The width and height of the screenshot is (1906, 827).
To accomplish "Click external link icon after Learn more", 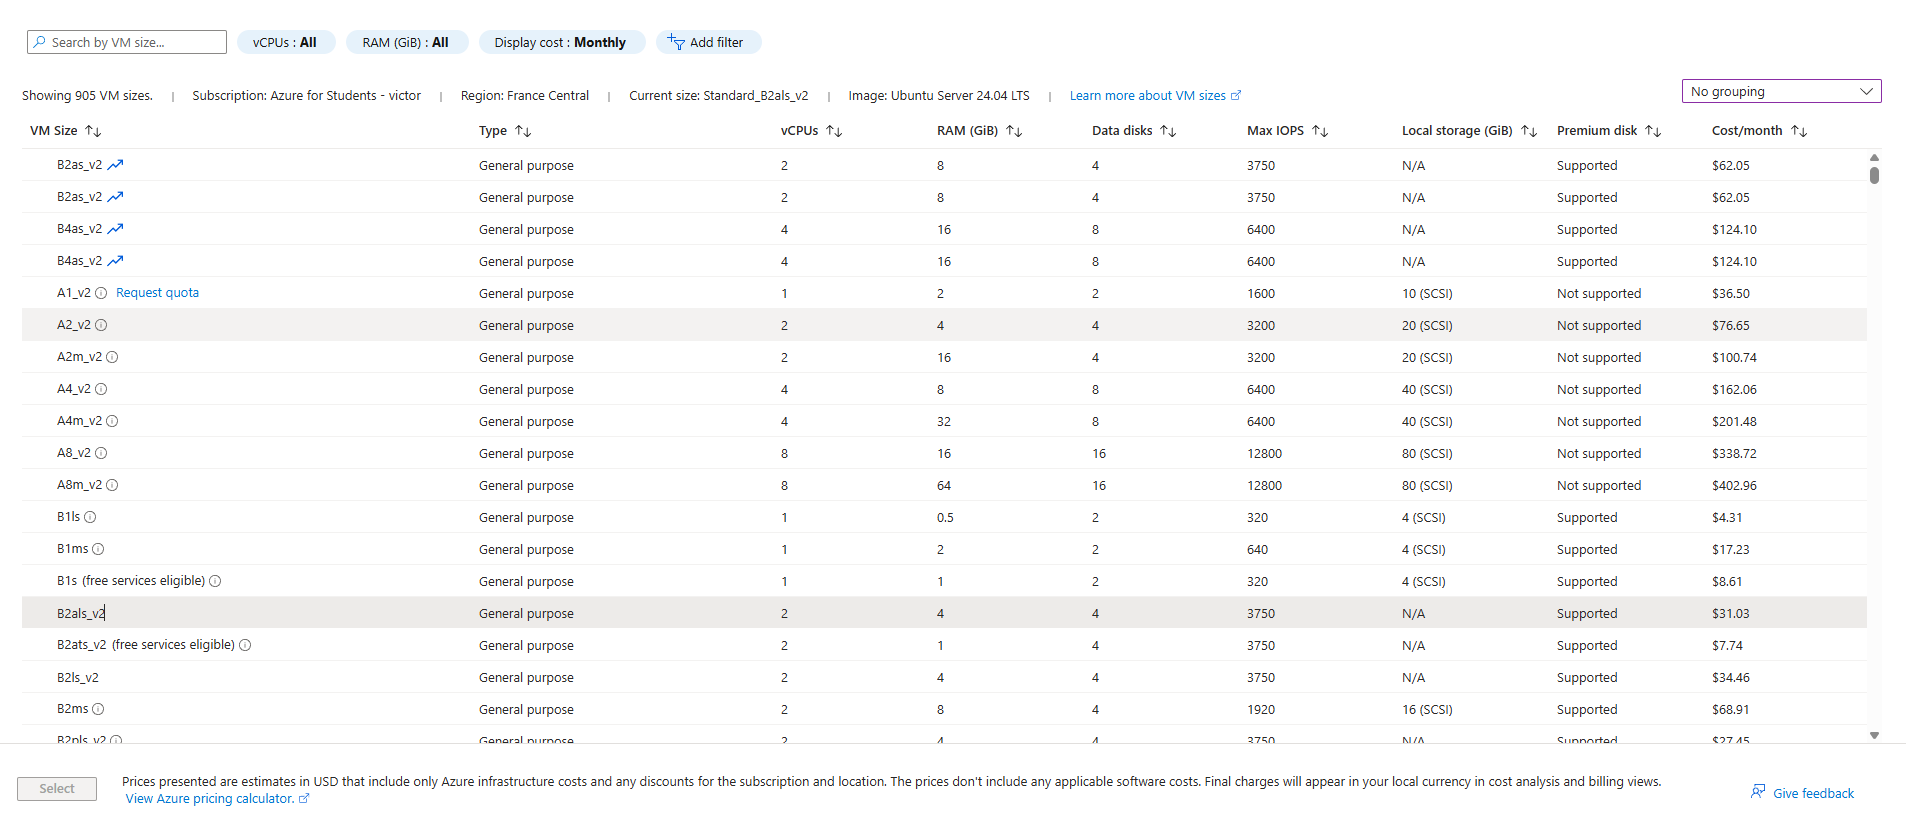I will (1236, 96).
